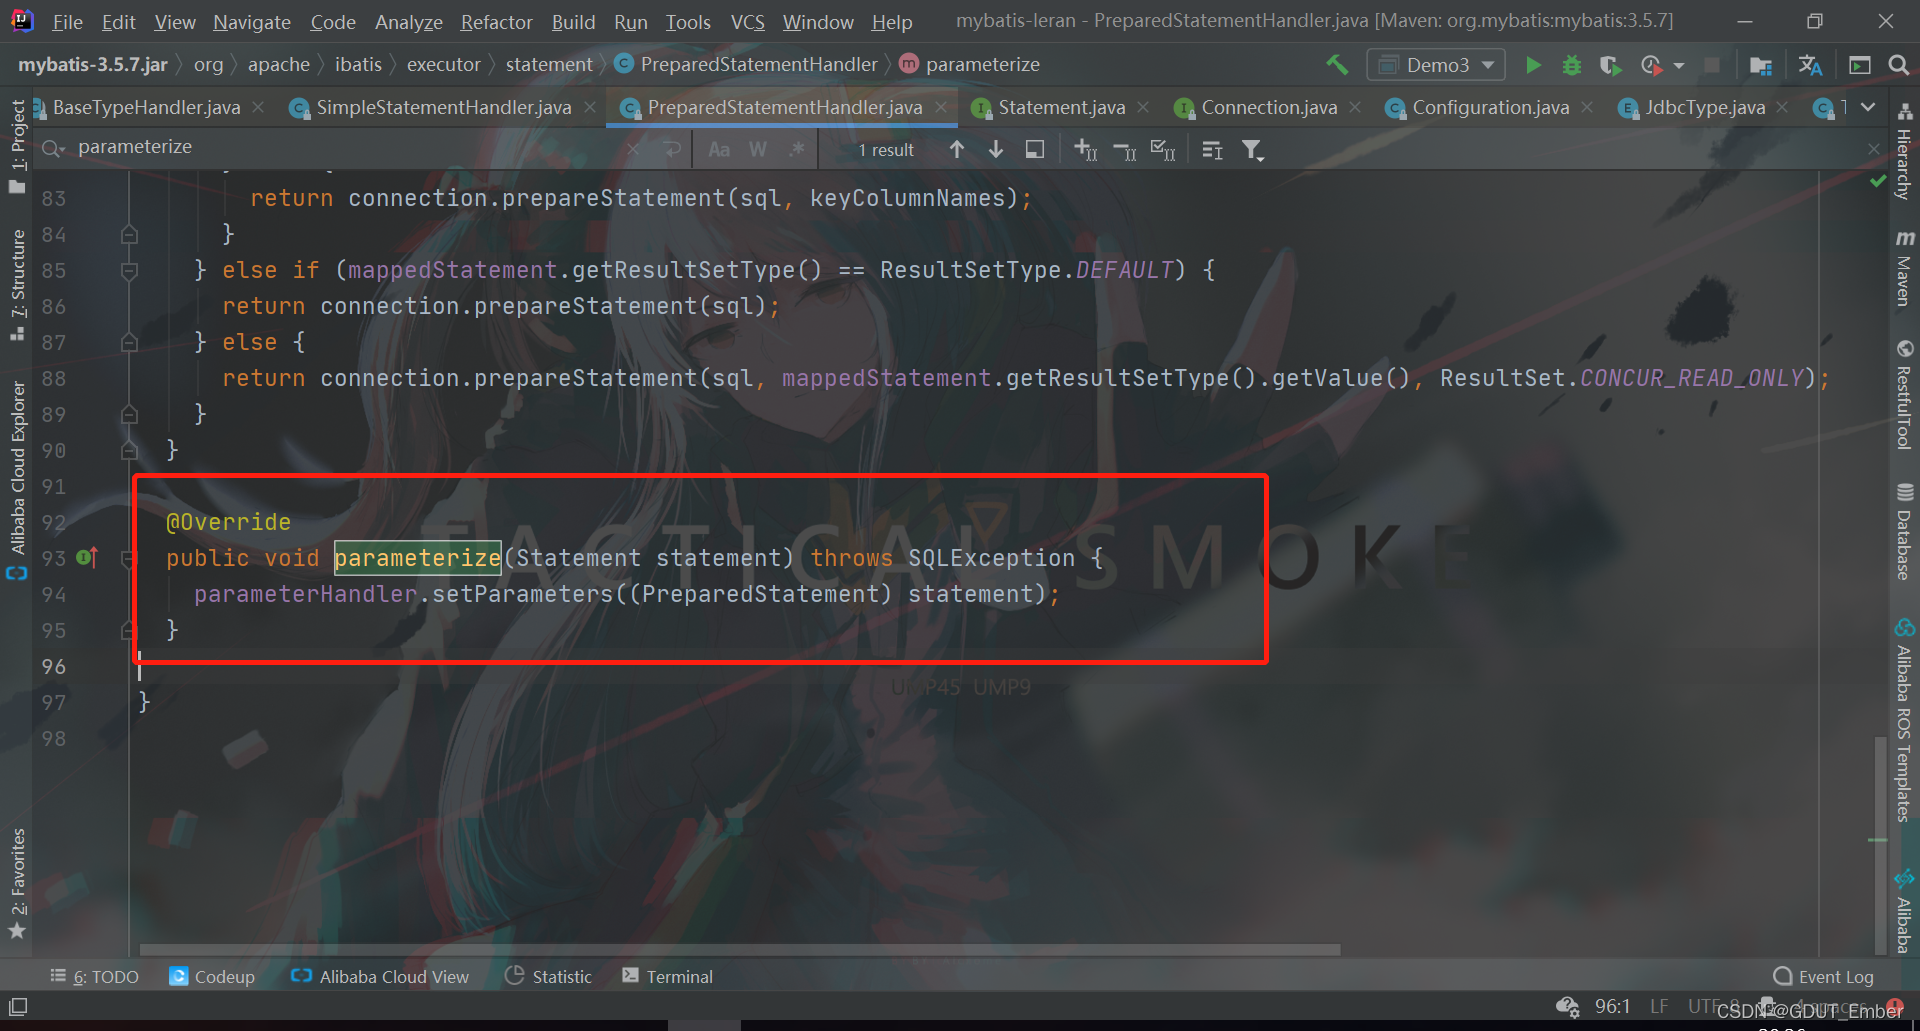
Task: Click the PreparedStatementHandler breadcrumb
Action: [x=746, y=65]
